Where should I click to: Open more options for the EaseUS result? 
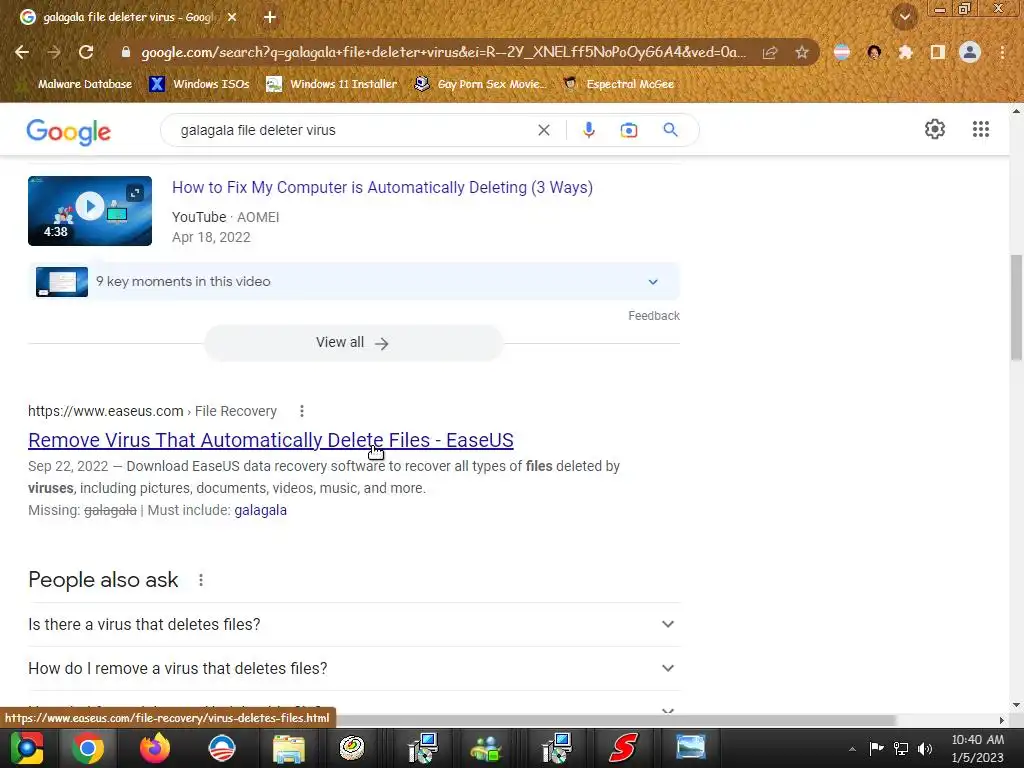coord(302,411)
